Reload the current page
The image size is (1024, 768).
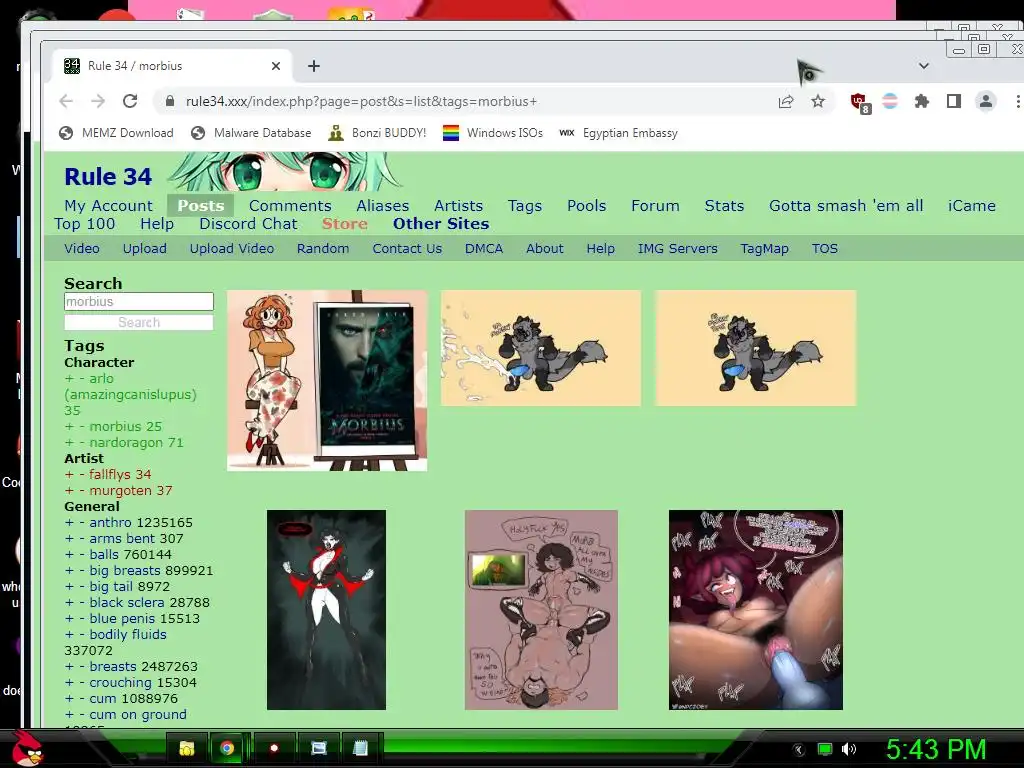(x=130, y=101)
